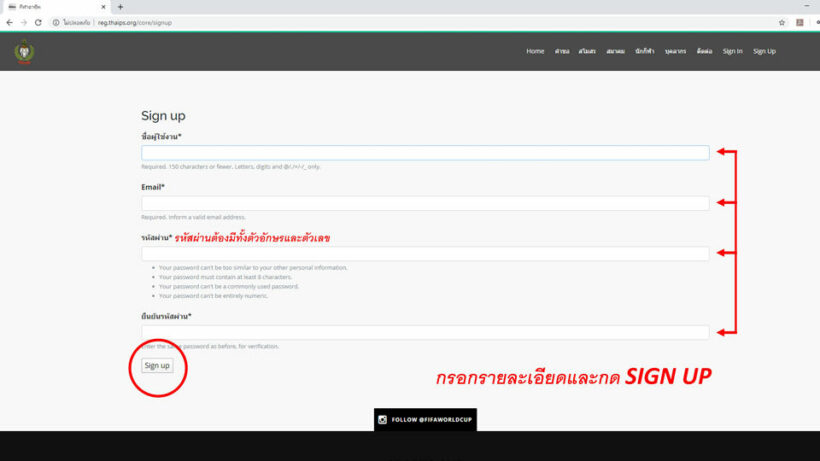Viewport: 820px width, 461px height.
Task: Click the extension icon beside the bookmark star
Action: 800,22
